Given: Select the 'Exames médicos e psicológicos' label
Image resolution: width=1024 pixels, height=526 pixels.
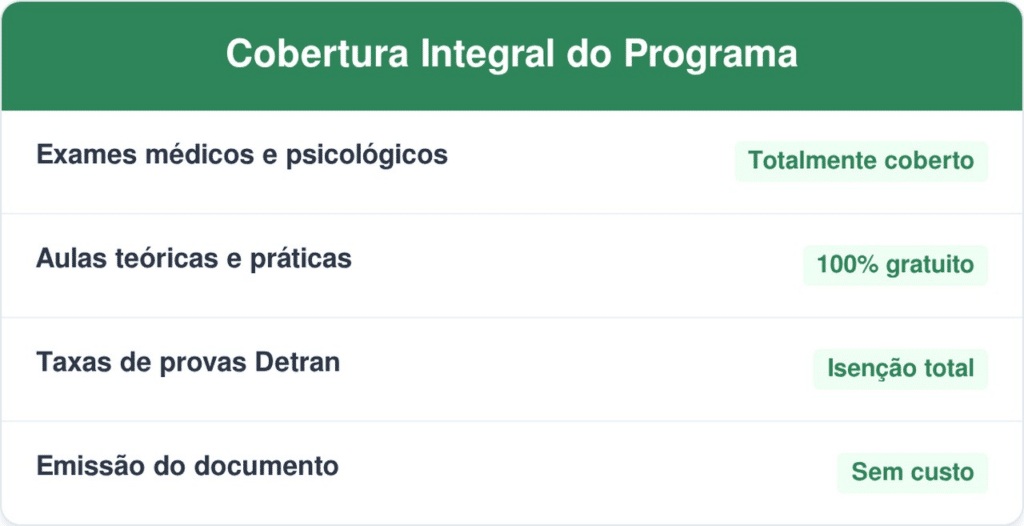Looking at the screenshot, I should coord(242,156).
